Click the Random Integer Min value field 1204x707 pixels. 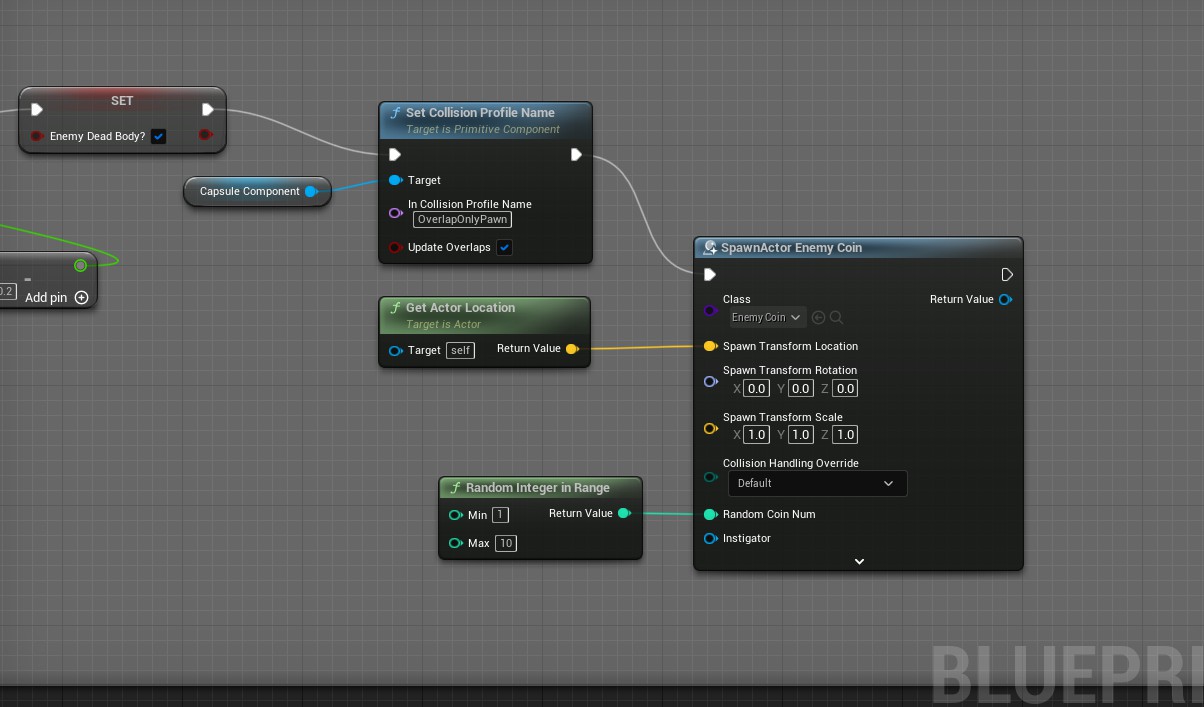pos(500,515)
